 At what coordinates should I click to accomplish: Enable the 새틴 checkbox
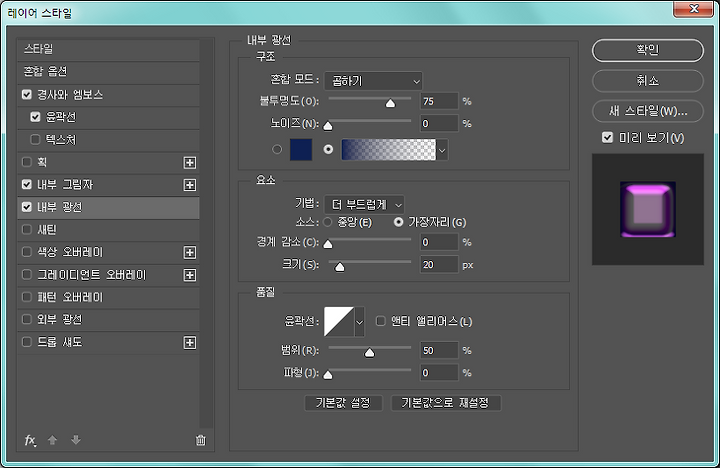coord(27,229)
